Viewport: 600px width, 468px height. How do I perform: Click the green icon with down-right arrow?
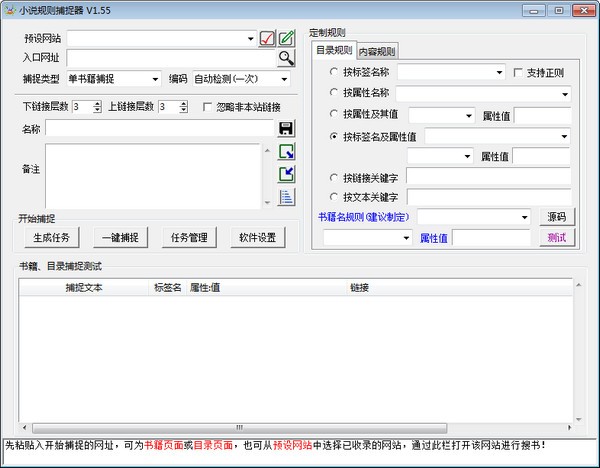point(286,152)
